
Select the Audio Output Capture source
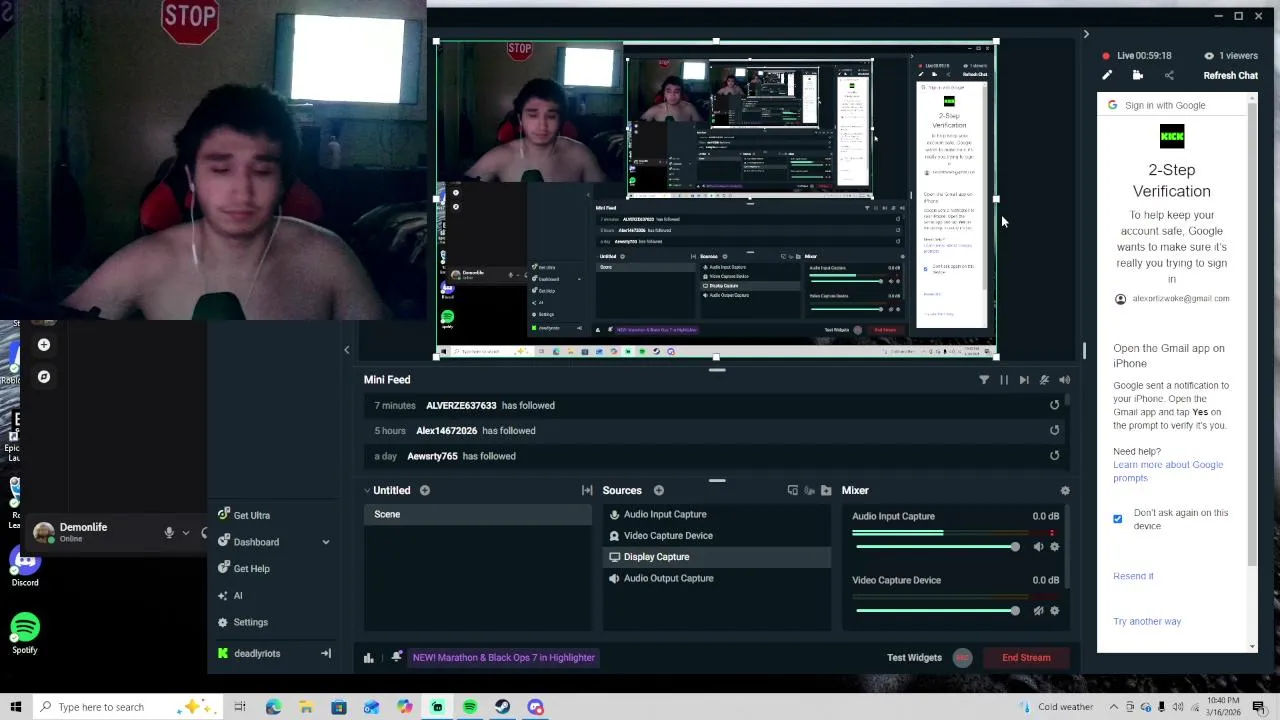(716, 578)
